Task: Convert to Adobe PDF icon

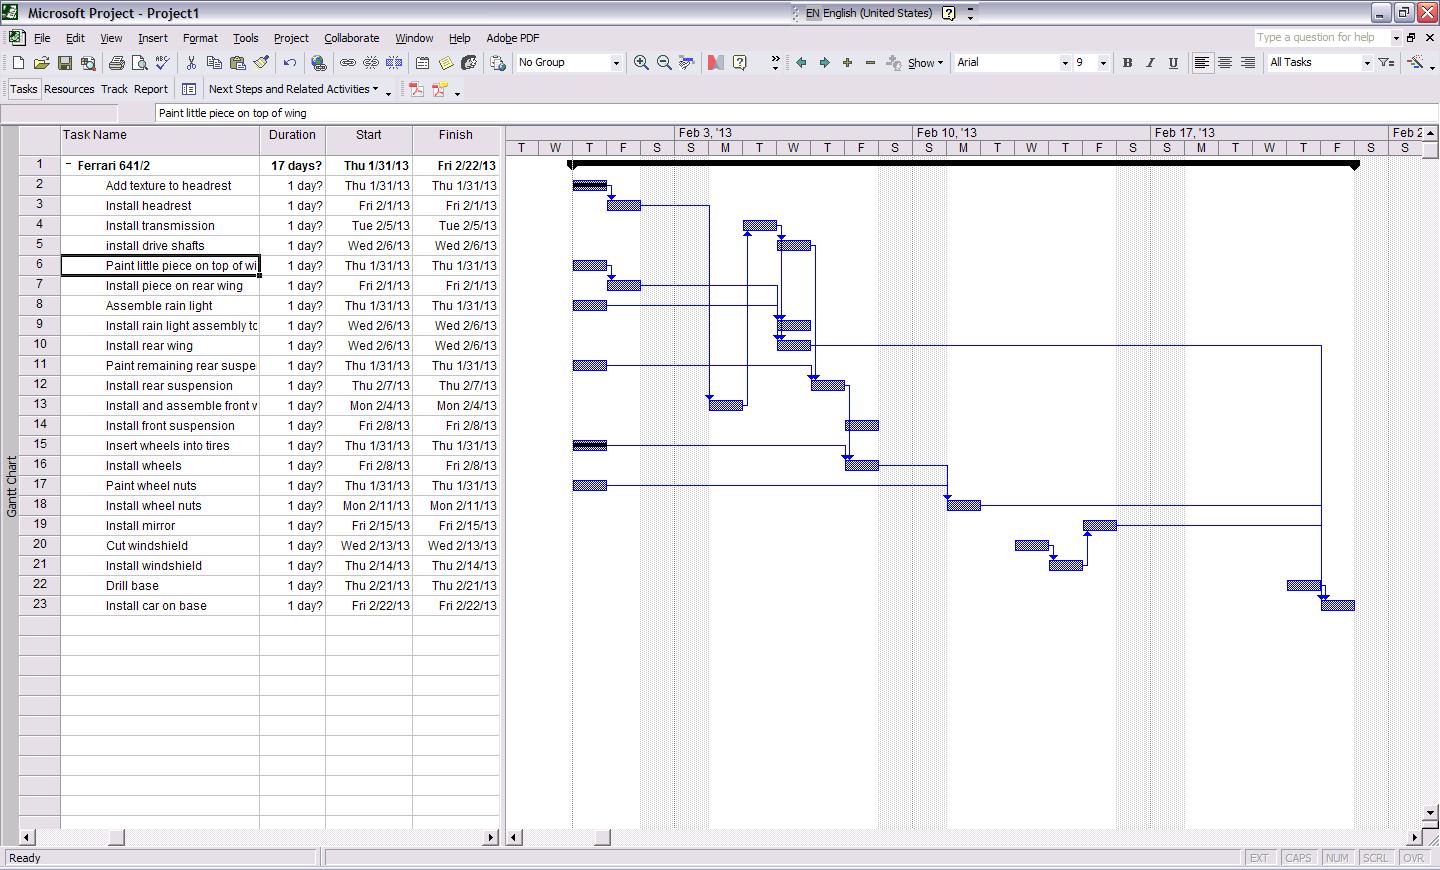Action: [417, 90]
